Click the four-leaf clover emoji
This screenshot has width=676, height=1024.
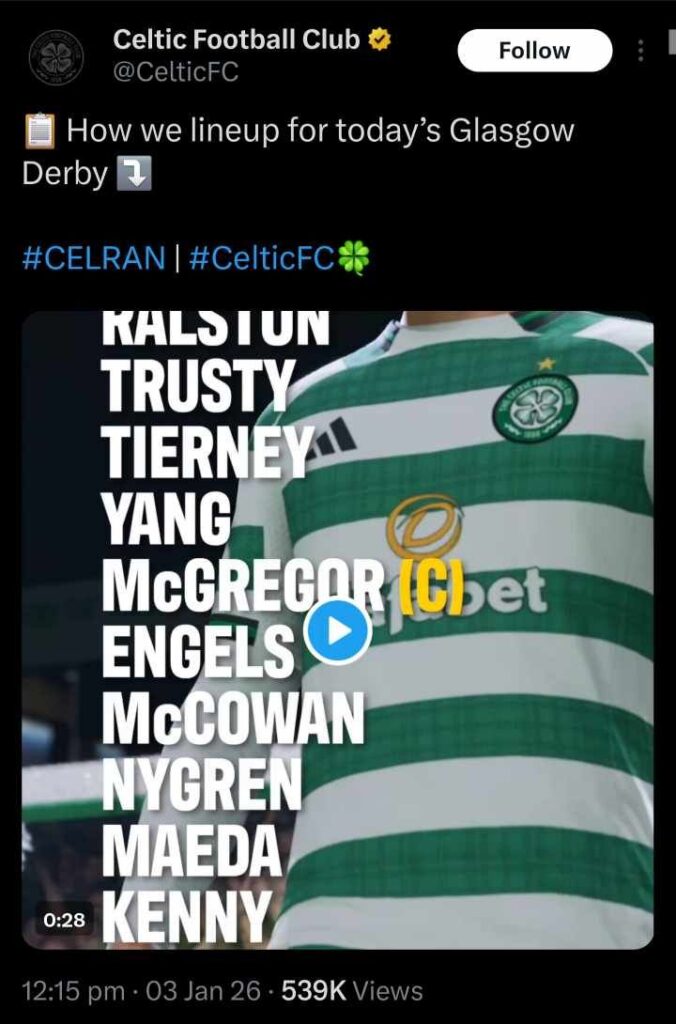pos(353,257)
